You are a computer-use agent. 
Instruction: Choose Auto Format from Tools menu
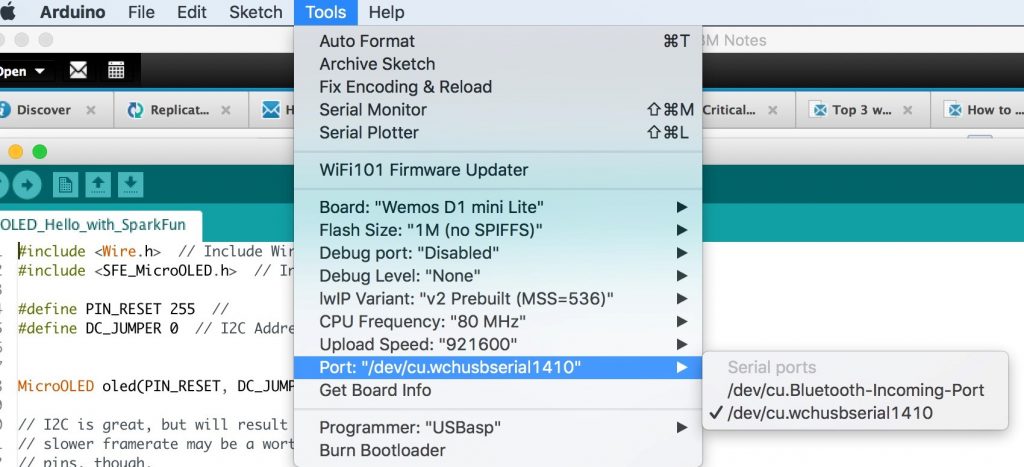498,41
